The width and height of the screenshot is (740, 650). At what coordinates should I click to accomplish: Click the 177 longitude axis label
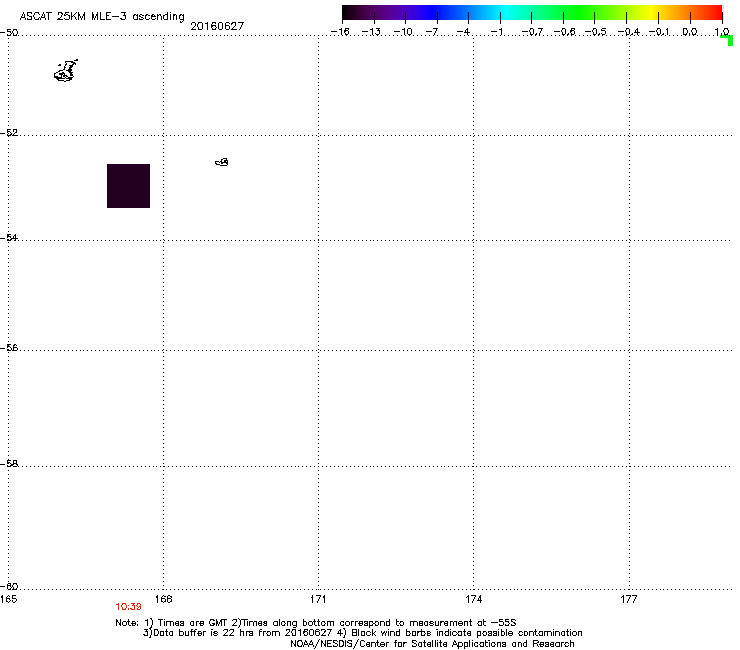click(x=629, y=599)
